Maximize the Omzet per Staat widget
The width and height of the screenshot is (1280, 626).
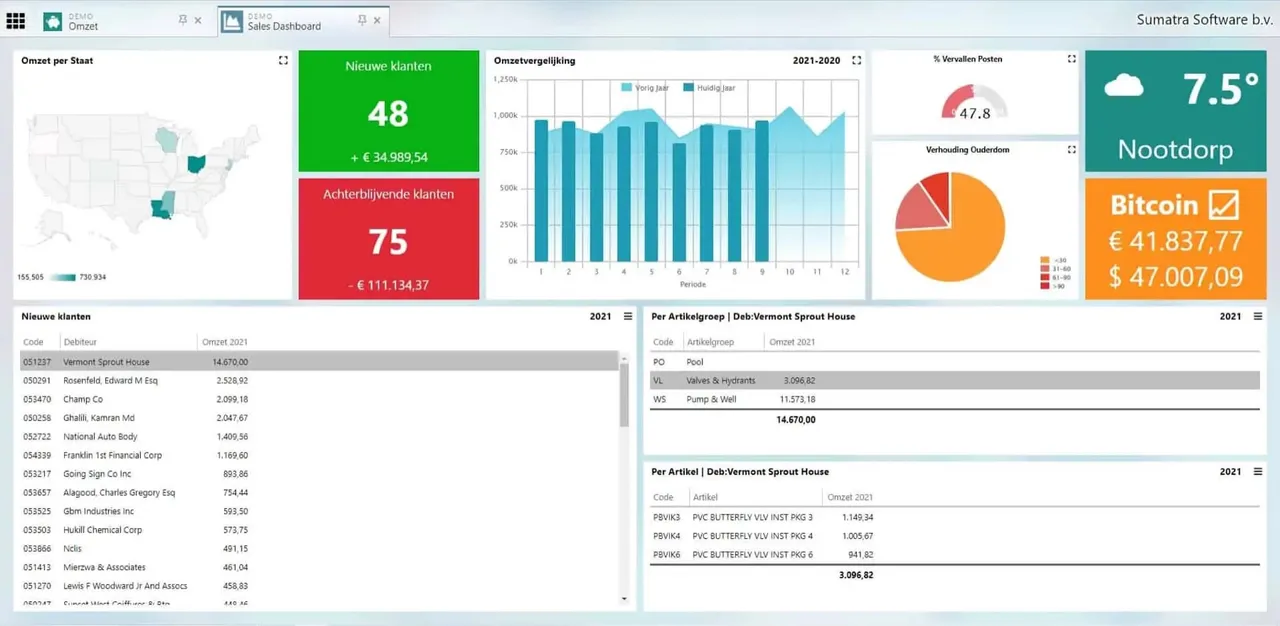point(283,60)
